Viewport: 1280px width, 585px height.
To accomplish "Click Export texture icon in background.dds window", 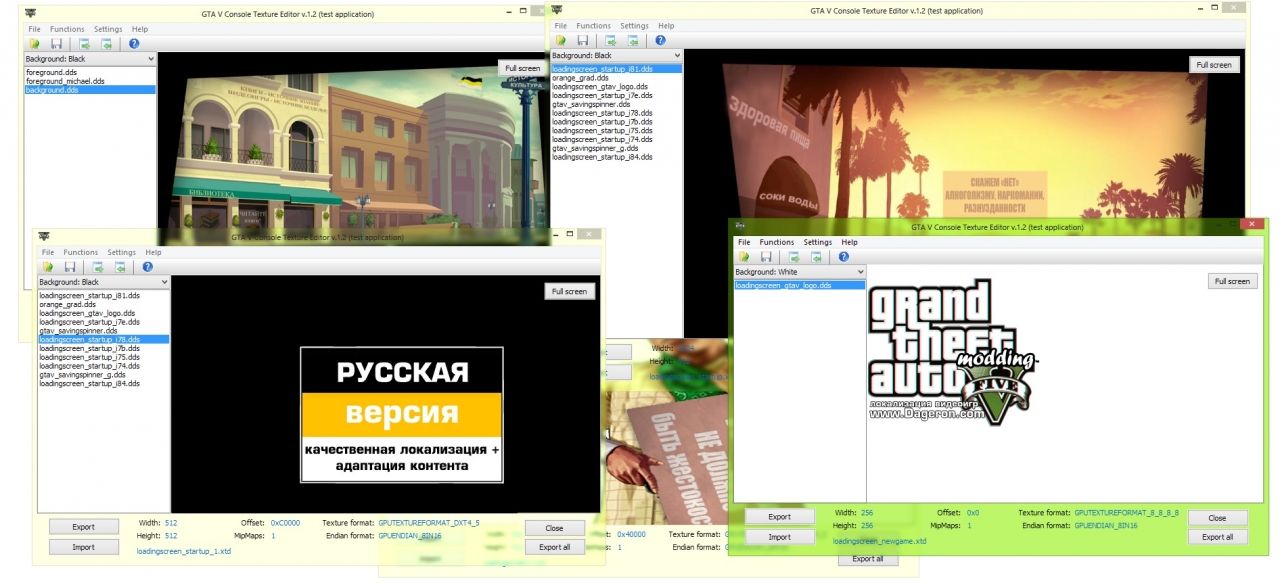I will 84,44.
